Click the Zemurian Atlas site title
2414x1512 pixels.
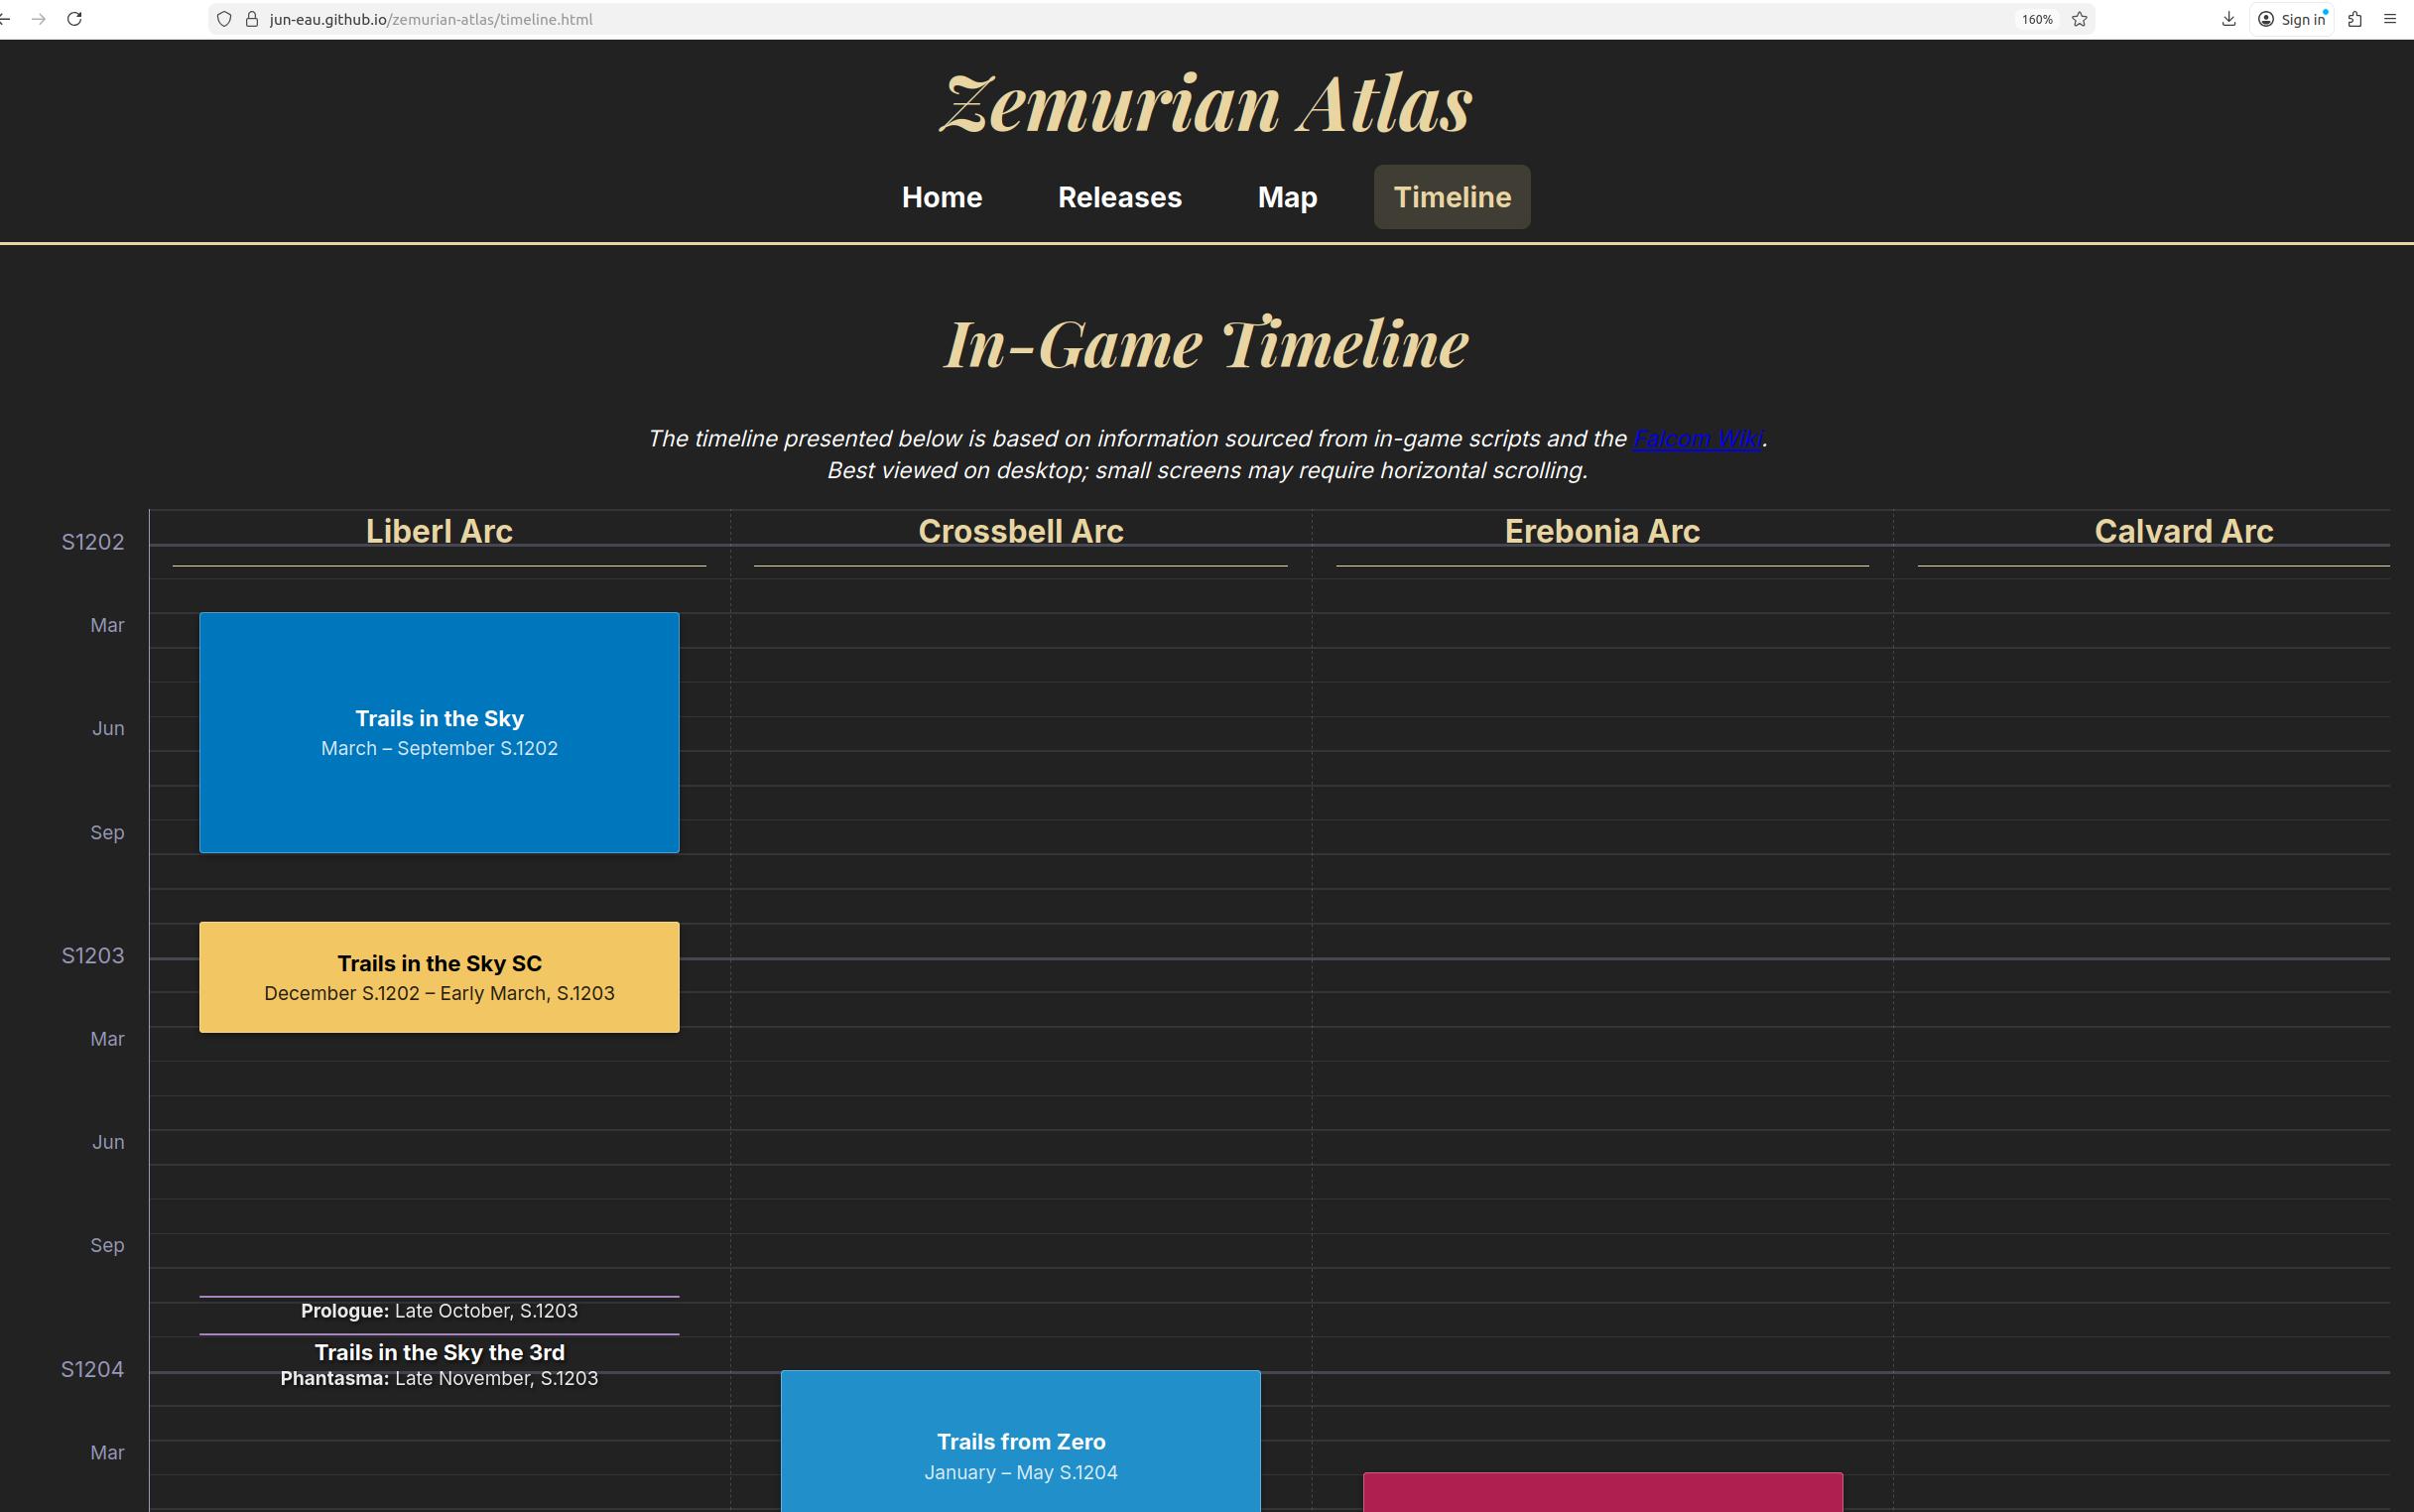tap(1205, 104)
